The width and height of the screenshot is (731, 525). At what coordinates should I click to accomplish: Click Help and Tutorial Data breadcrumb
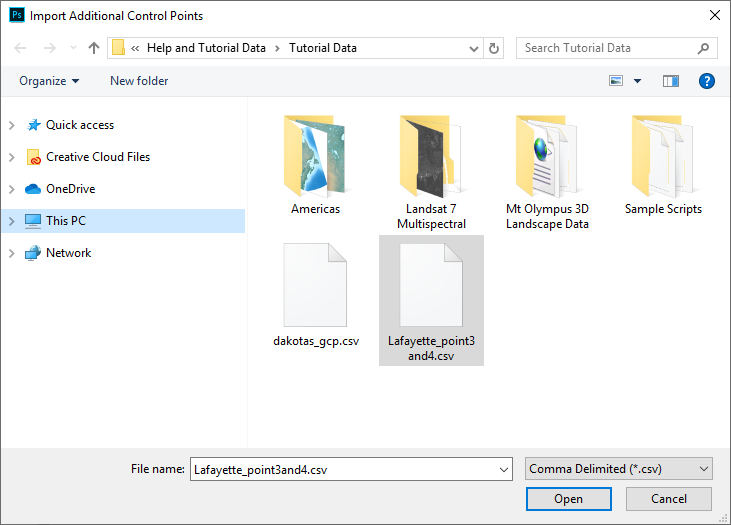[x=206, y=48]
